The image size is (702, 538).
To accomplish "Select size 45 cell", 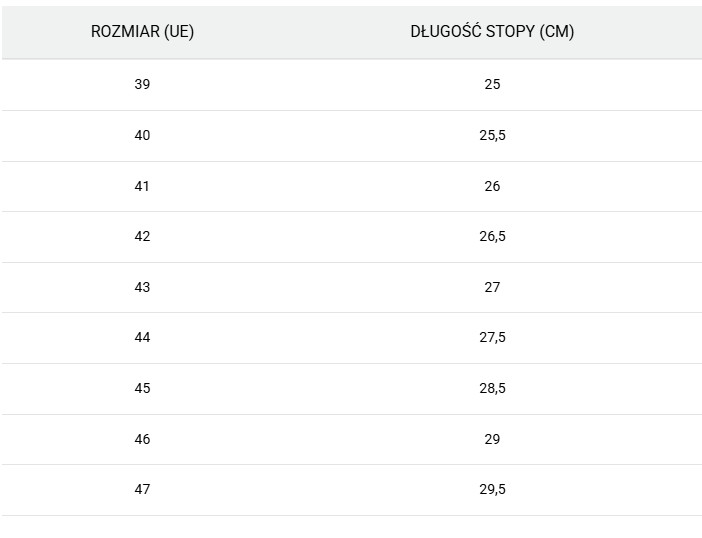I will (x=142, y=388).
